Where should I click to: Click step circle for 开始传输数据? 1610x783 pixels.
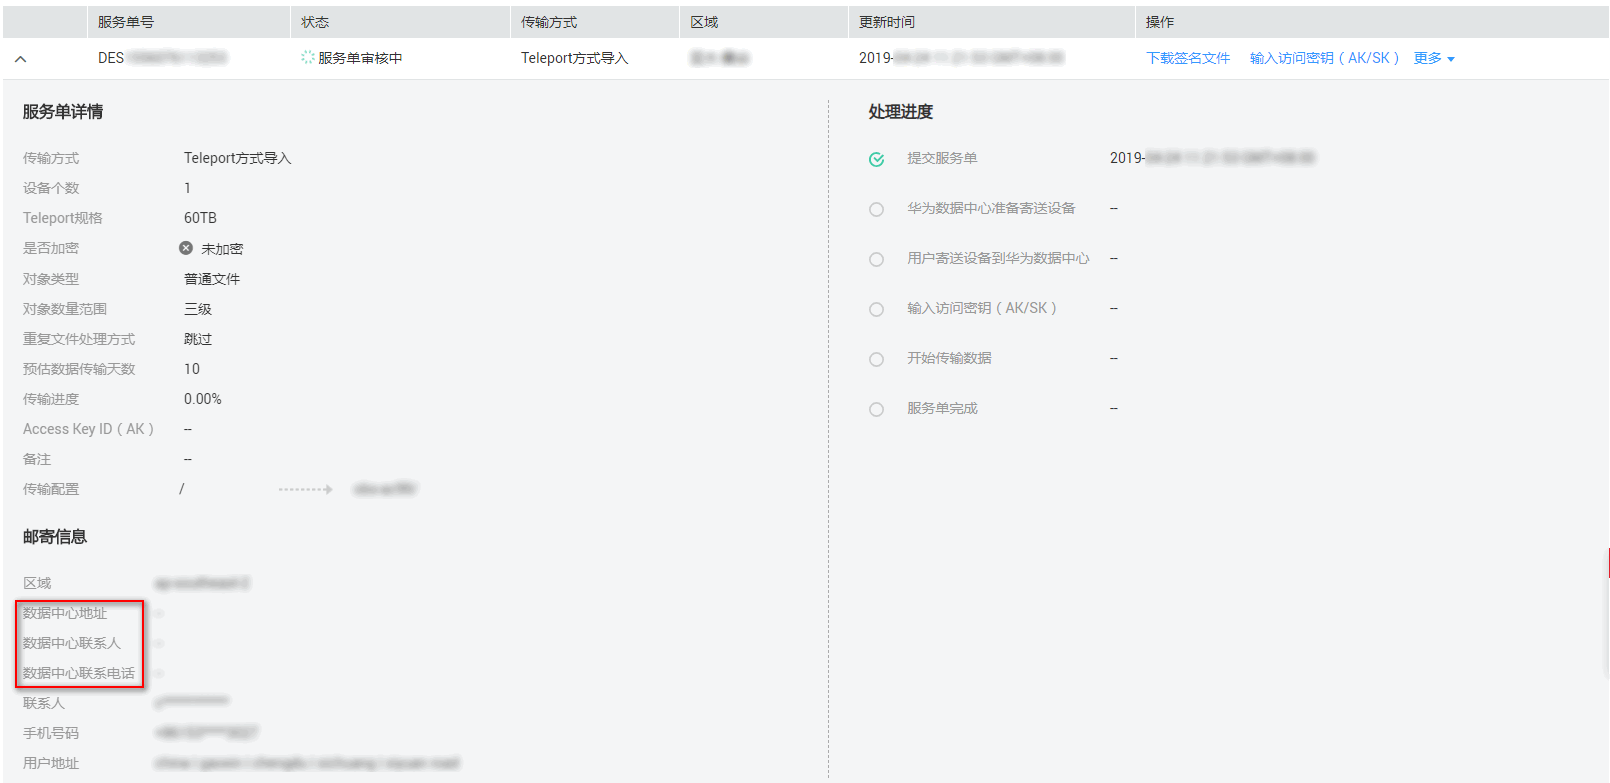pos(877,359)
